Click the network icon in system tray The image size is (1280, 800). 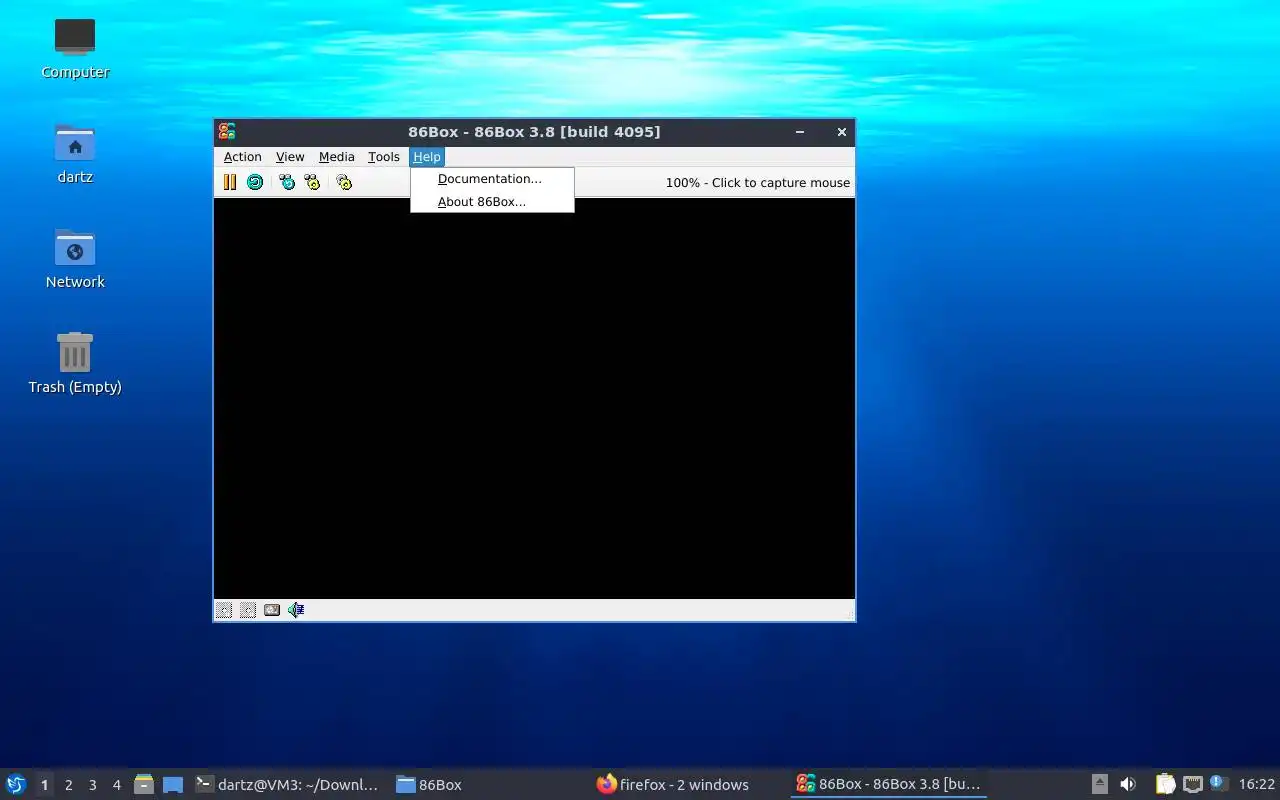click(1192, 785)
